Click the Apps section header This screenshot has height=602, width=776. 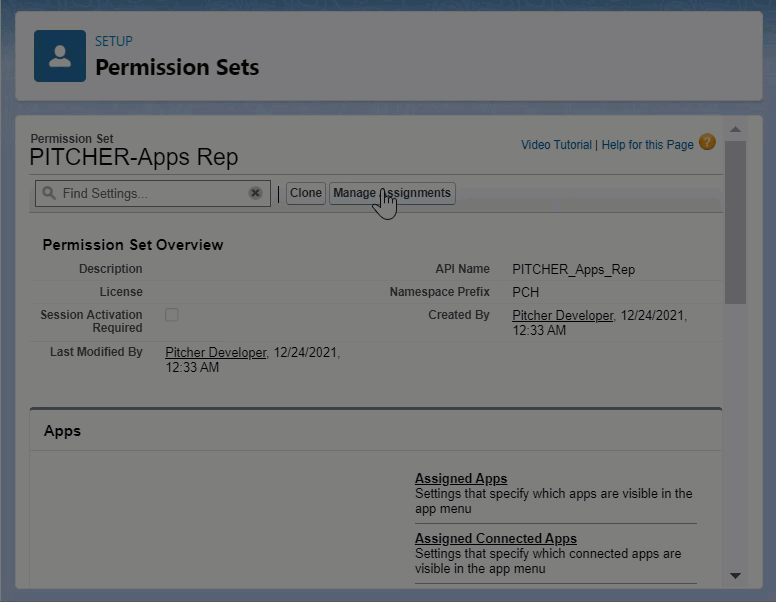coord(62,431)
